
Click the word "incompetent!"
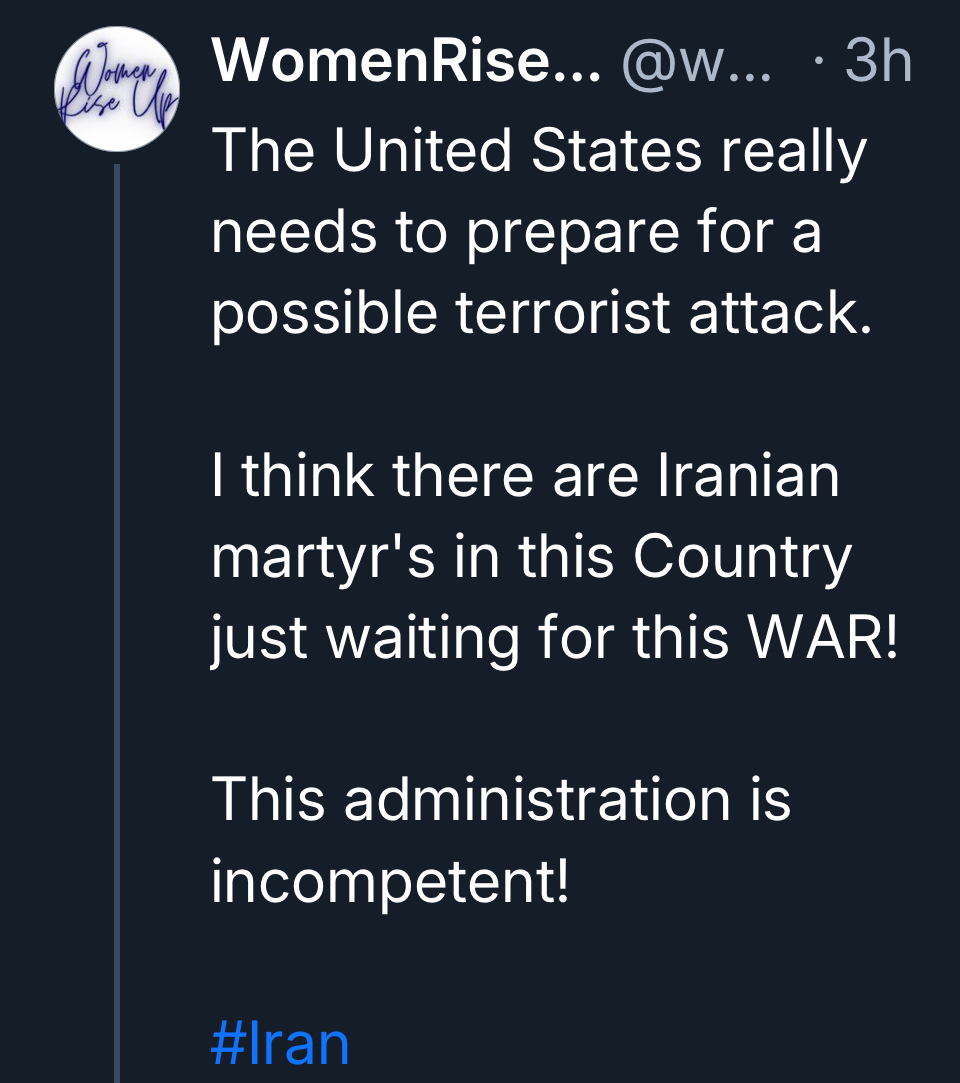[391, 881]
